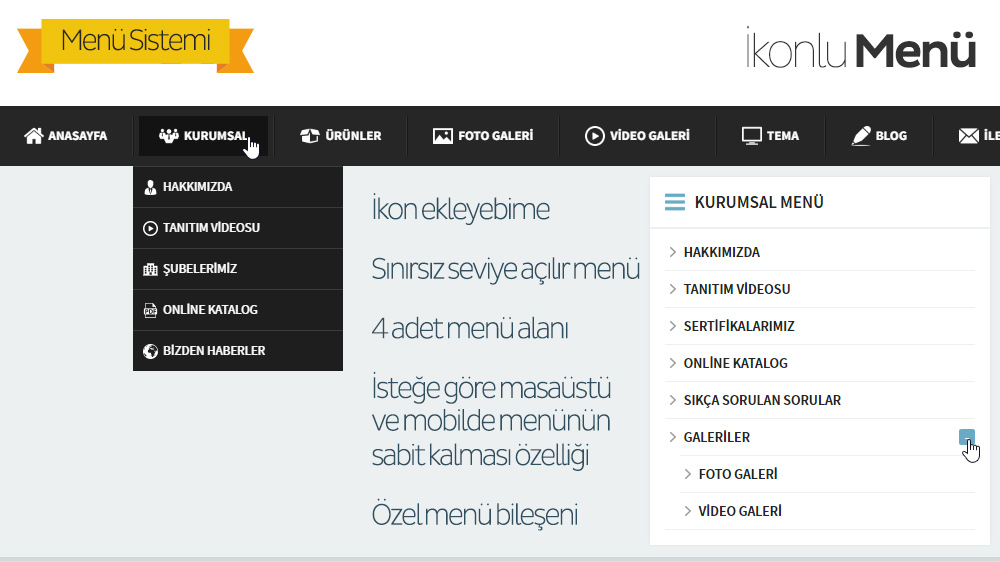The width and height of the screenshot is (1000, 562).
Task: Open Tanıtım Videosu link in the sidebar
Action: point(737,289)
